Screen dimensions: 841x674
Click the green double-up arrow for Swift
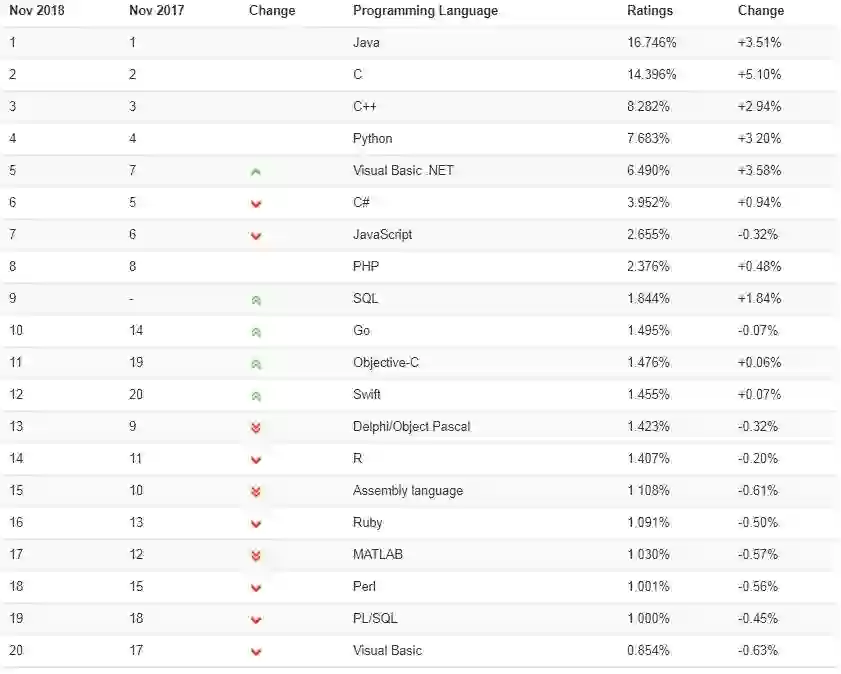tap(256, 396)
